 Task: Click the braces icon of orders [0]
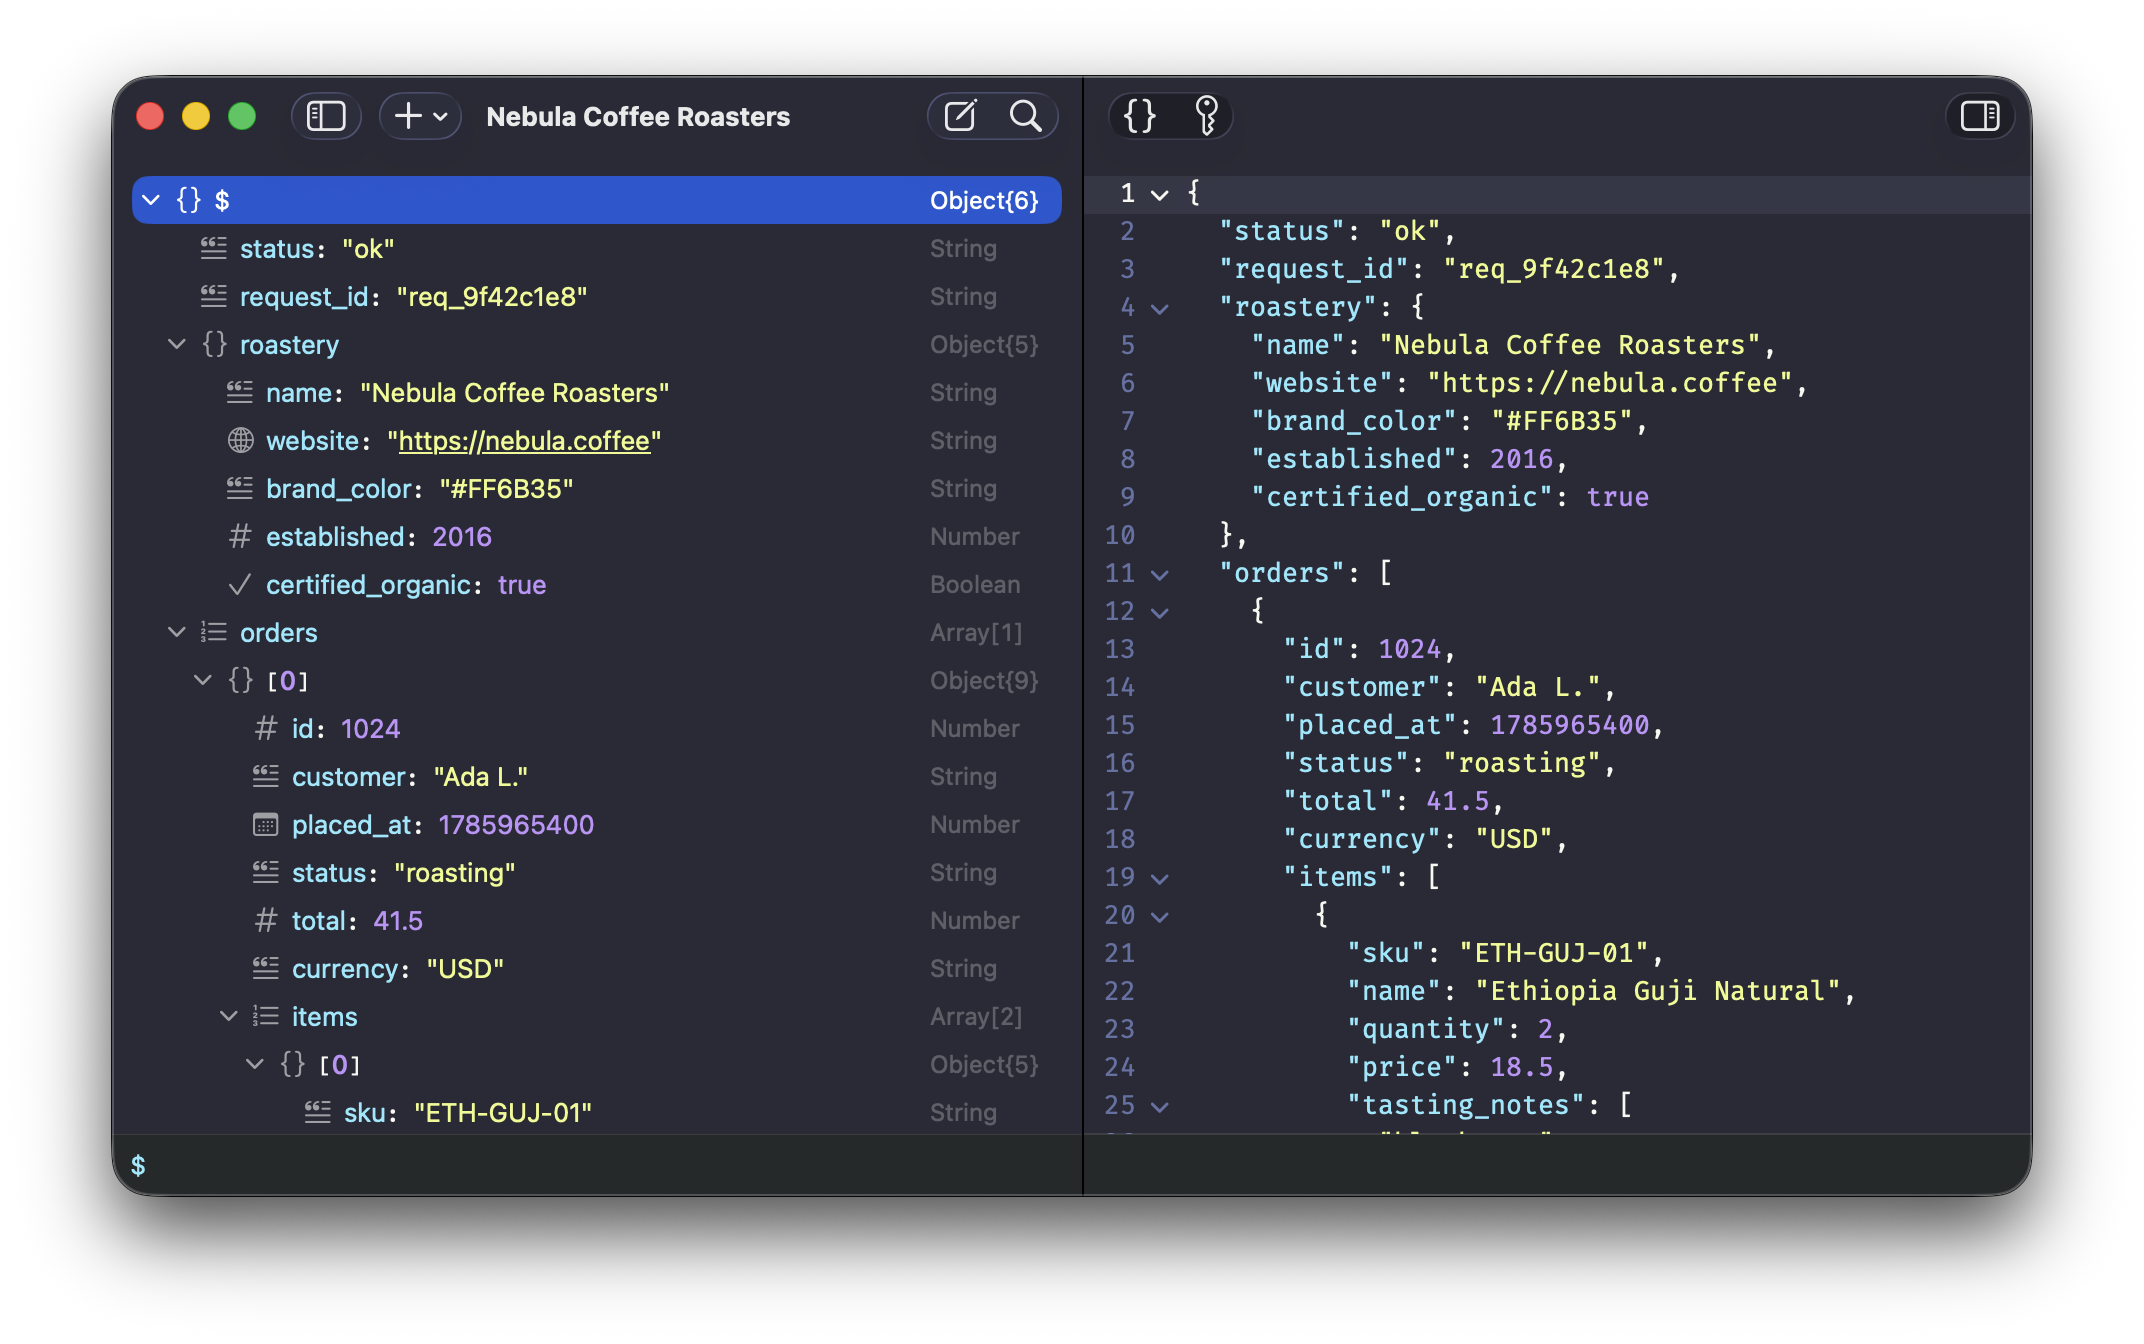tap(240, 680)
